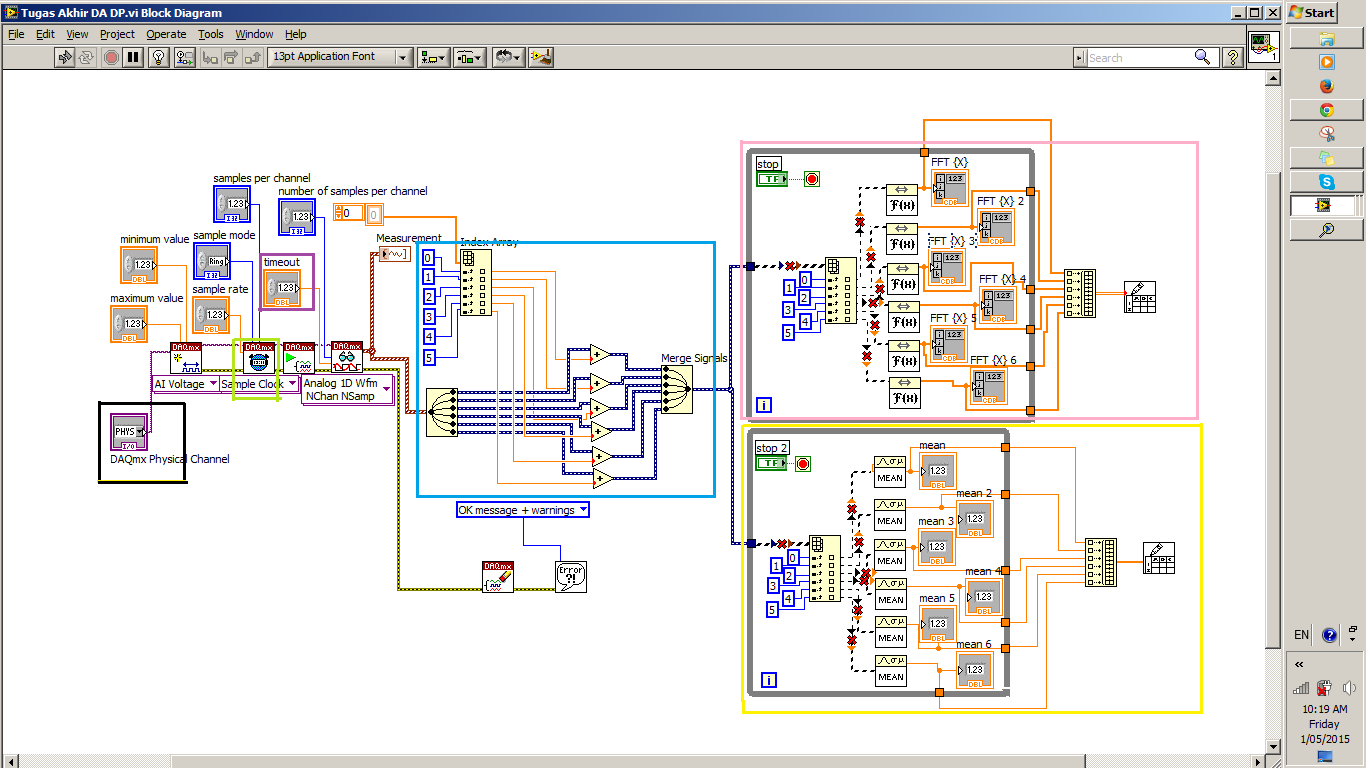Open the Analog 1D Wfm NChan NSamp selector
This screenshot has height=768, width=1366.
pyautogui.click(x=347, y=390)
